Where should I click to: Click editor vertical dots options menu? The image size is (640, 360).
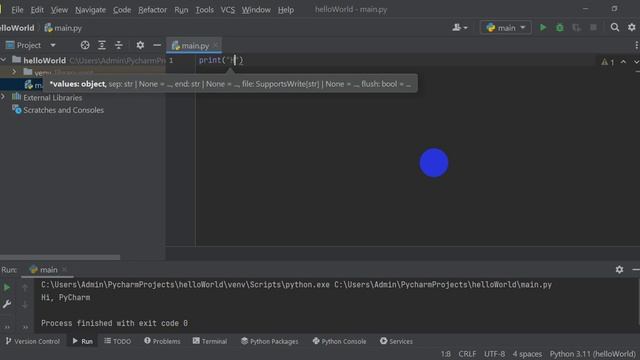pyautogui.click(x=636, y=45)
